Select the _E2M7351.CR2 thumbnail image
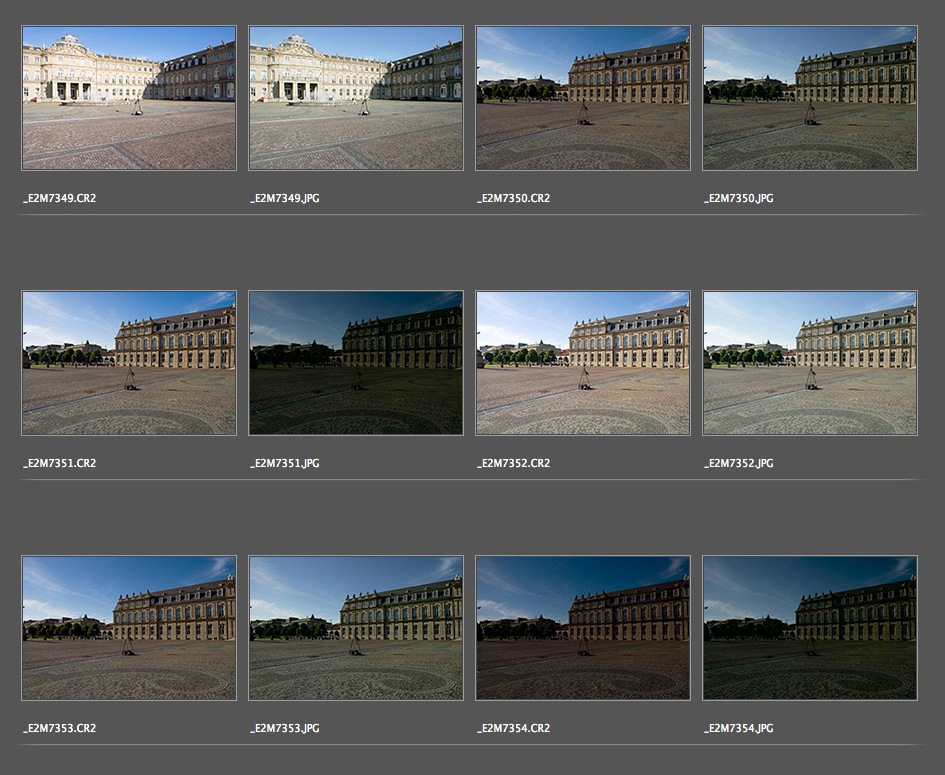Image resolution: width=945 pixels, height=775 pixels. click(x=129, y=363)
